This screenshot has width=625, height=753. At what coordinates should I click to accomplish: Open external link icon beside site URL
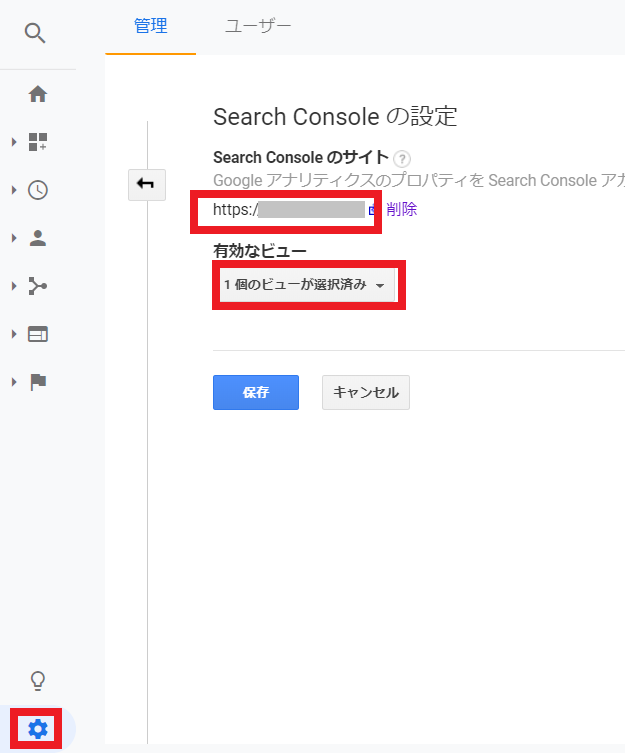coord(371,209)
